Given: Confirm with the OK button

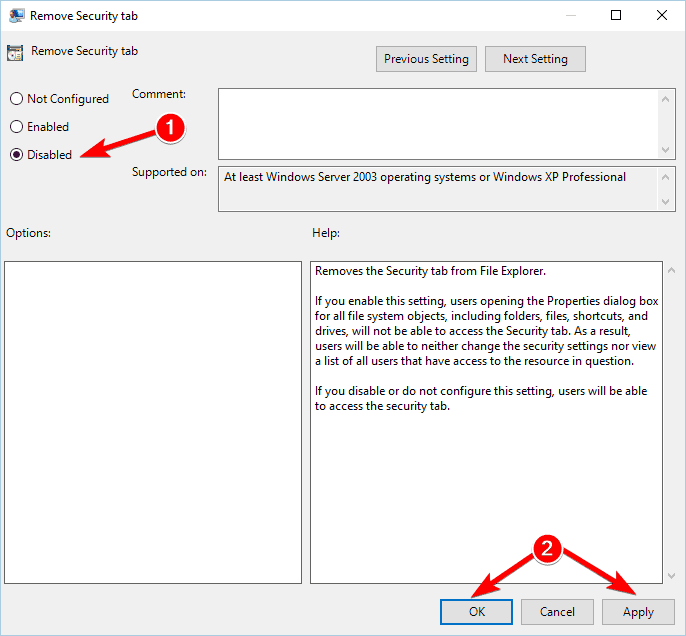Looking at the screenshot, I should coord(476,612).
